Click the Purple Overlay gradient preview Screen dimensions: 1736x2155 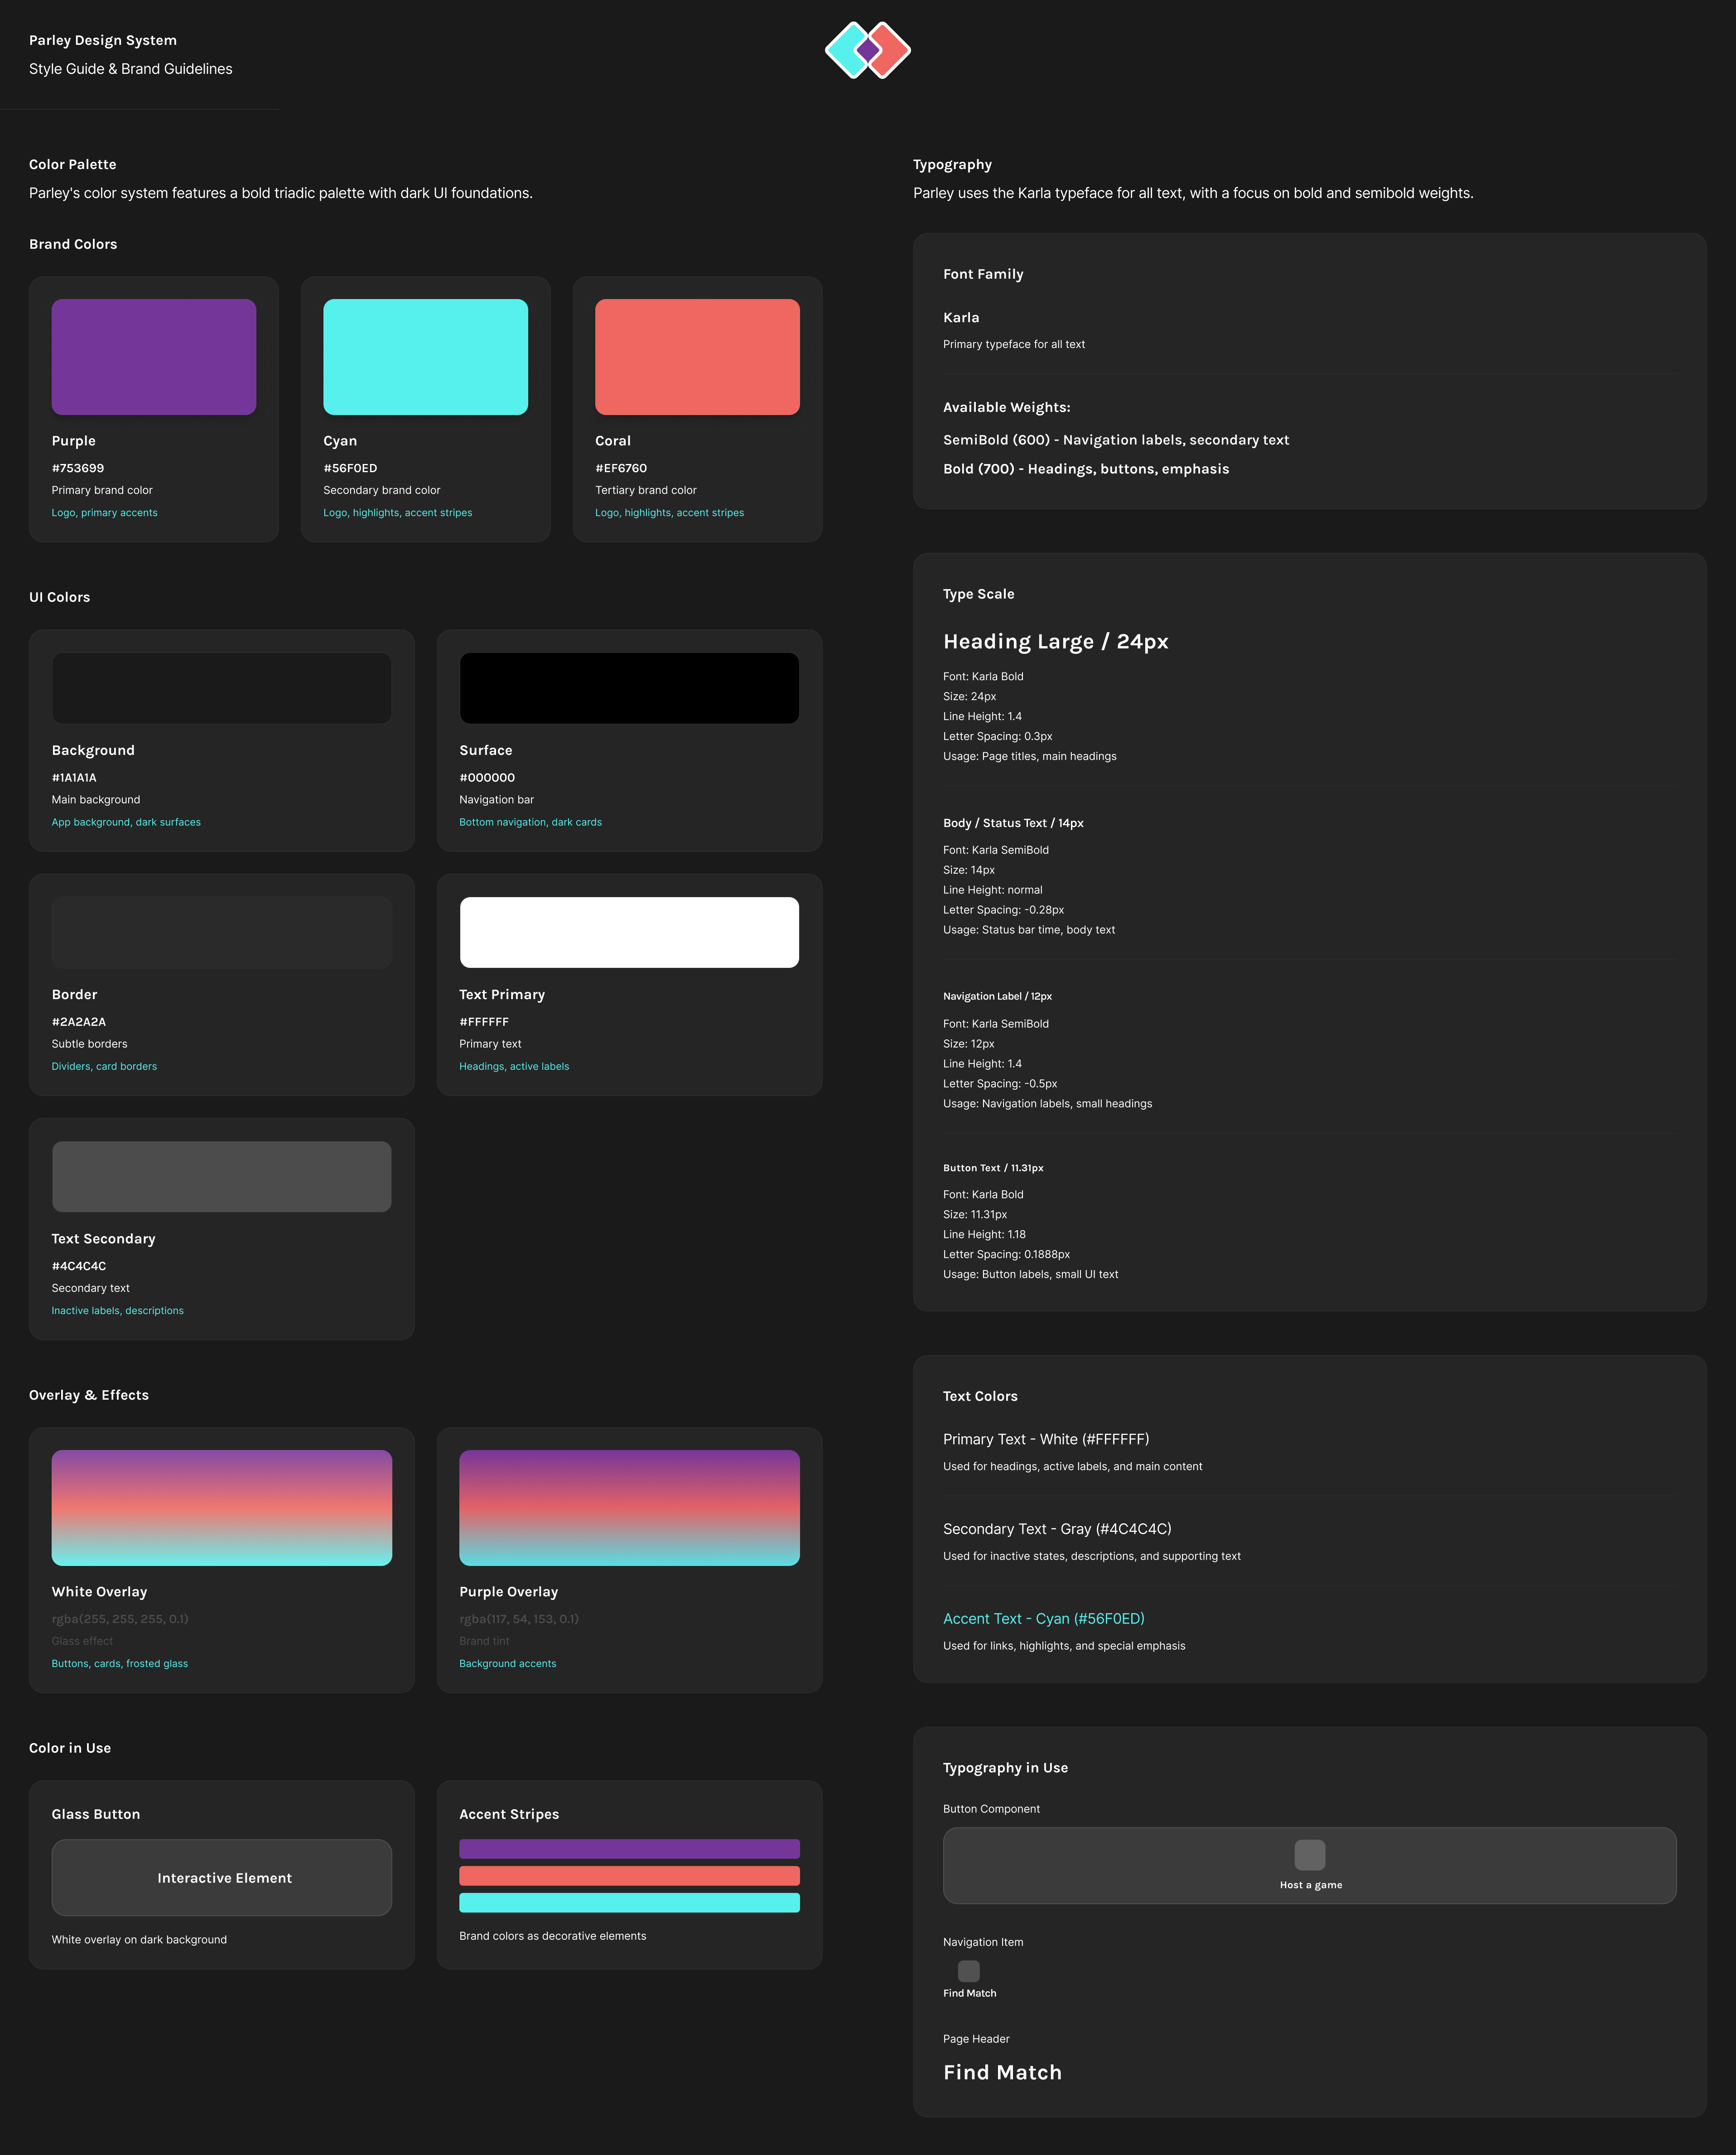(x=629, y=1507)
